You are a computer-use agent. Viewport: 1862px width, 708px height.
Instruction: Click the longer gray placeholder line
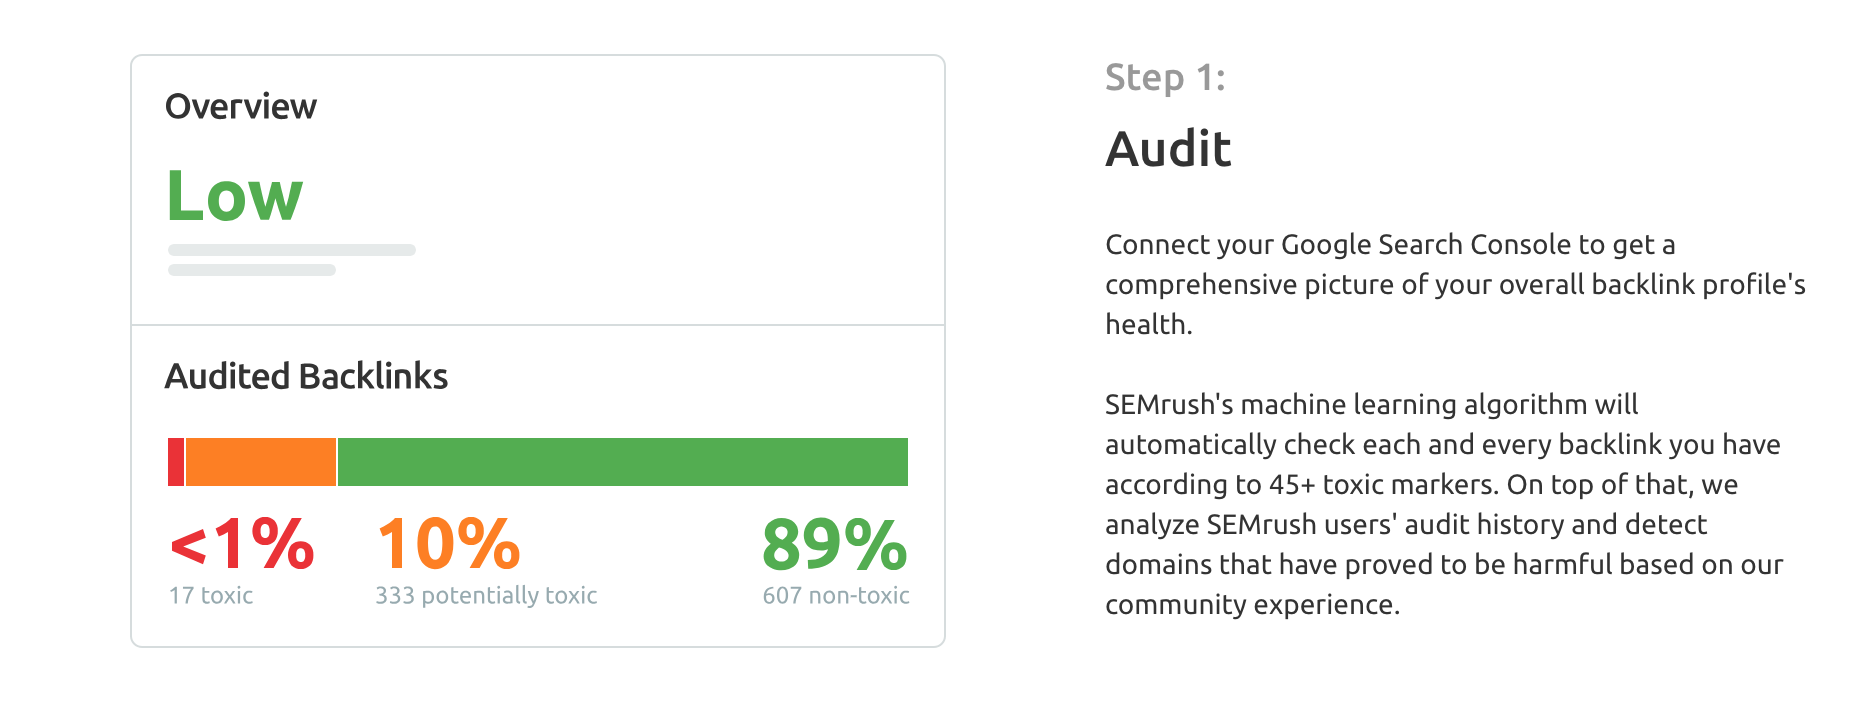[292, 250]
